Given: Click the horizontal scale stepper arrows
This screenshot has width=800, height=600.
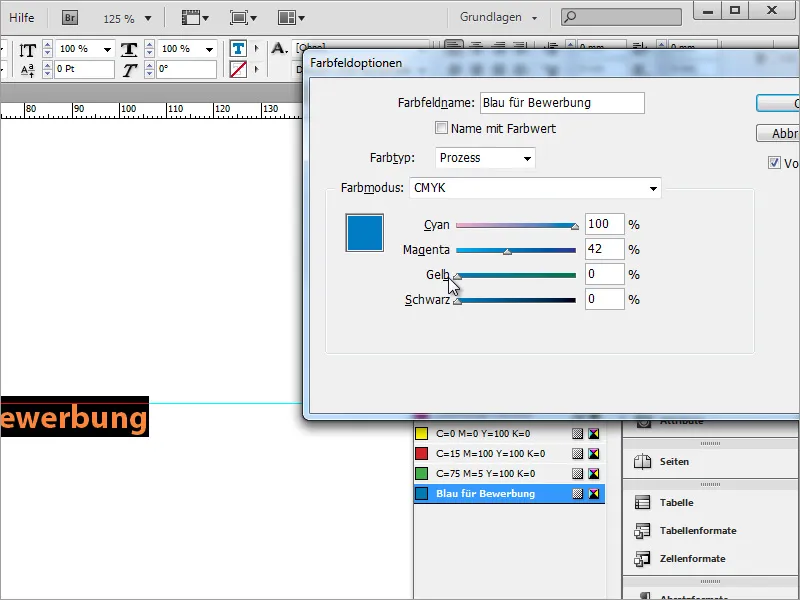Looking at the screenshot, I should (149, 49).
